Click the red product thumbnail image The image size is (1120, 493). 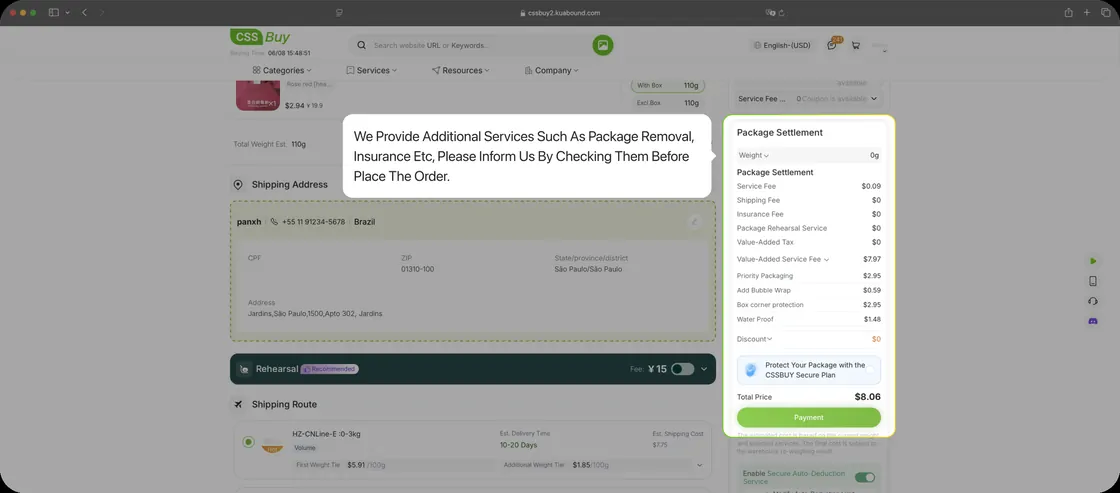[258, 96]
